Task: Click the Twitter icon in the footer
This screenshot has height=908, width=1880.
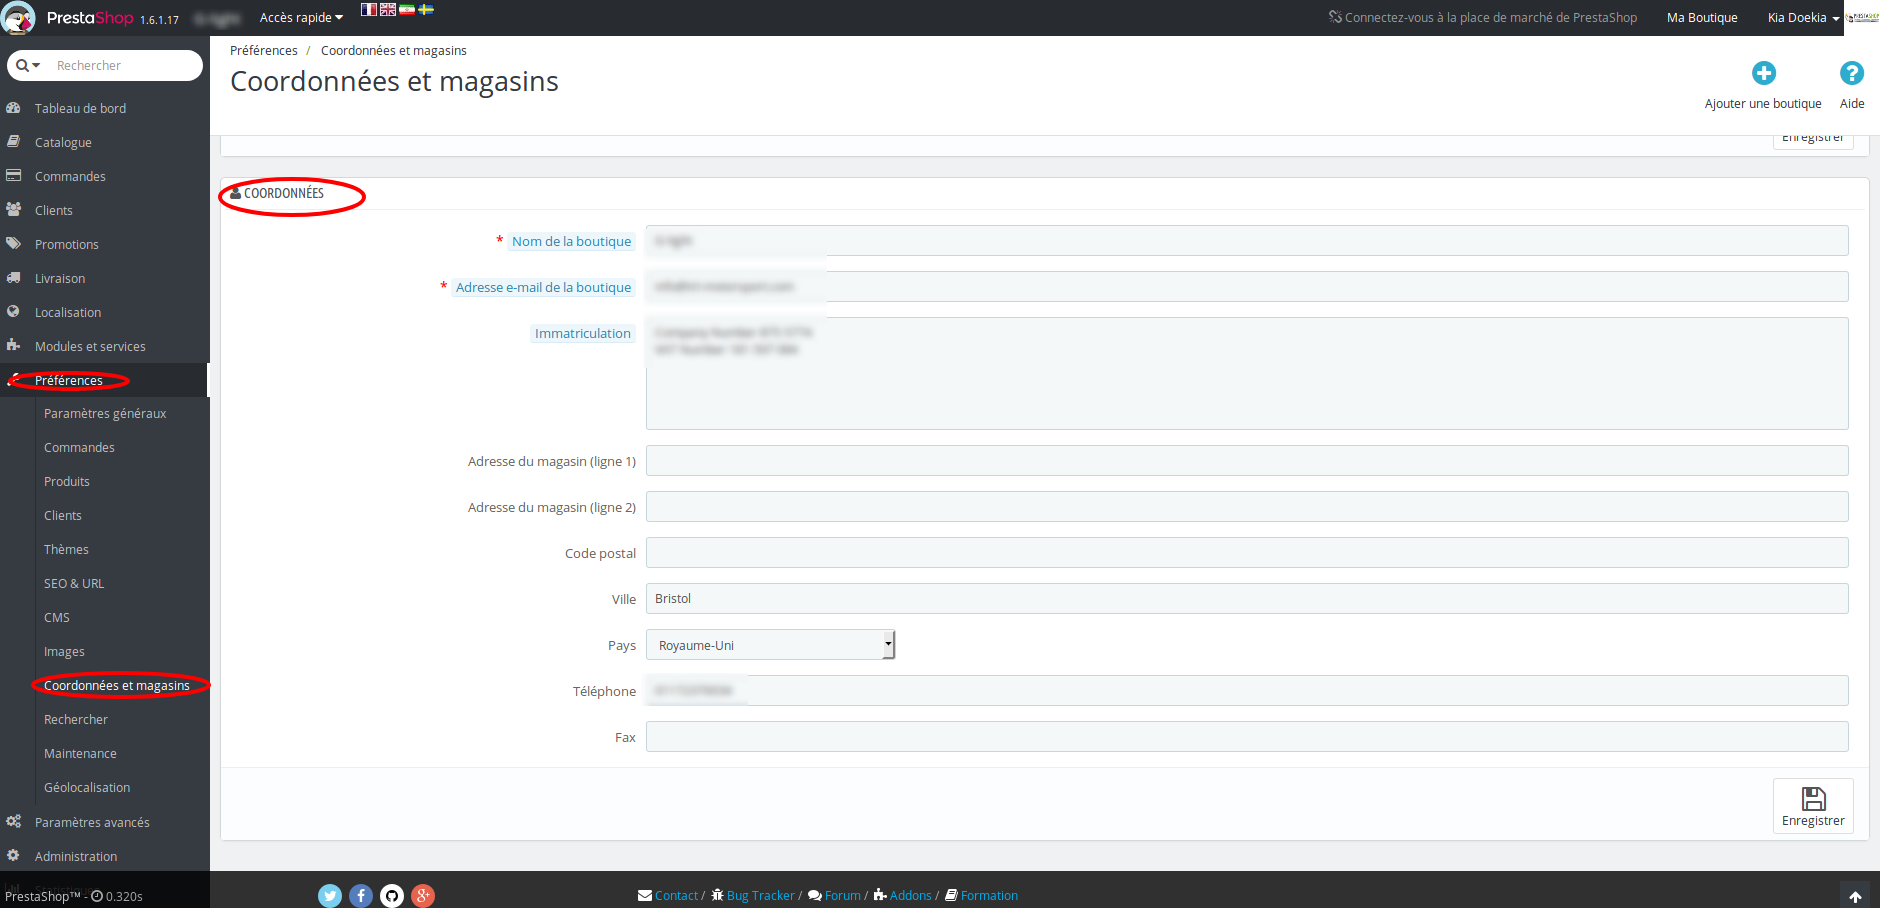Action: point(330,896)
